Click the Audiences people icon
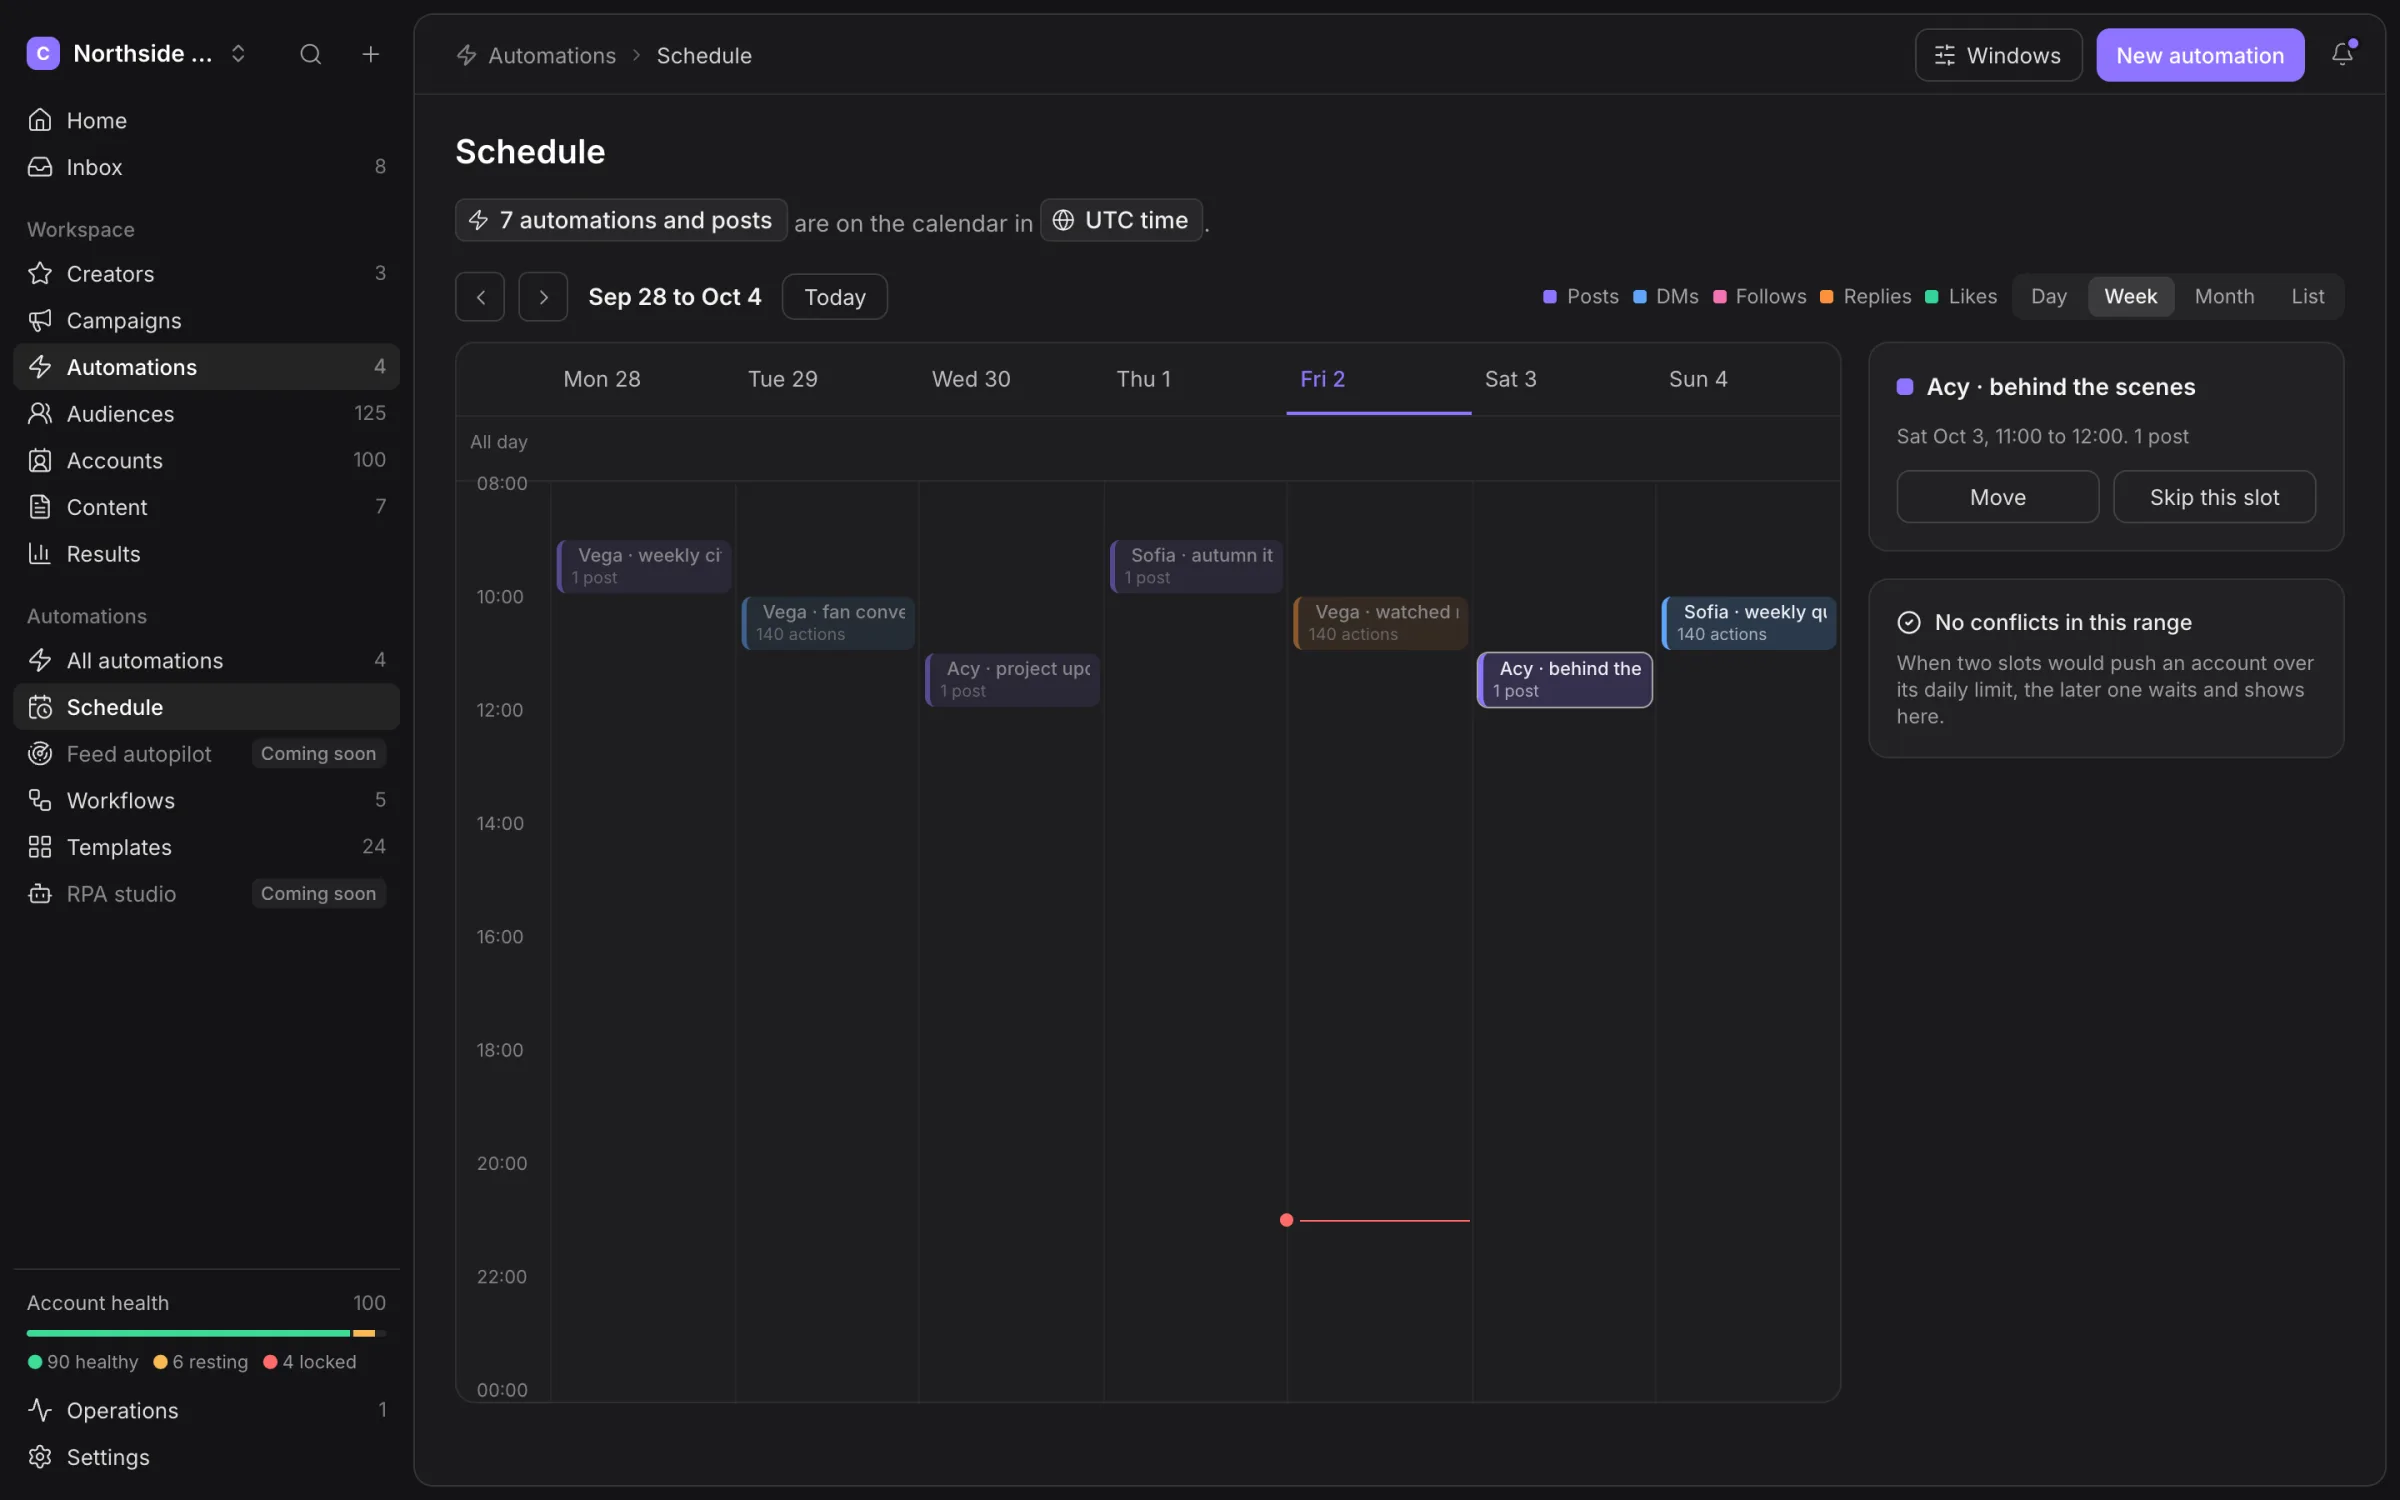The width and height of the screenshot is (2400, 1500). 40,413
